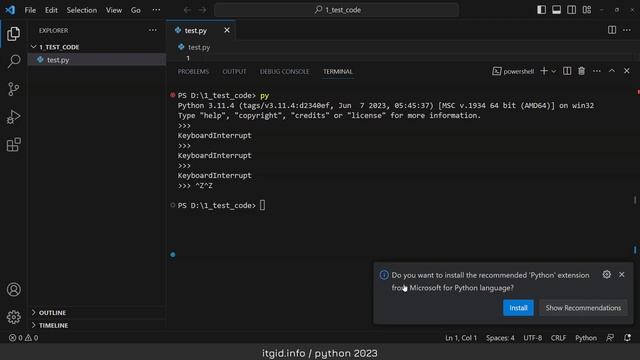Switch to the DEBUG CONSOLE tab
The height and width of the screenshot is (360, 640).
coord(284,71)
